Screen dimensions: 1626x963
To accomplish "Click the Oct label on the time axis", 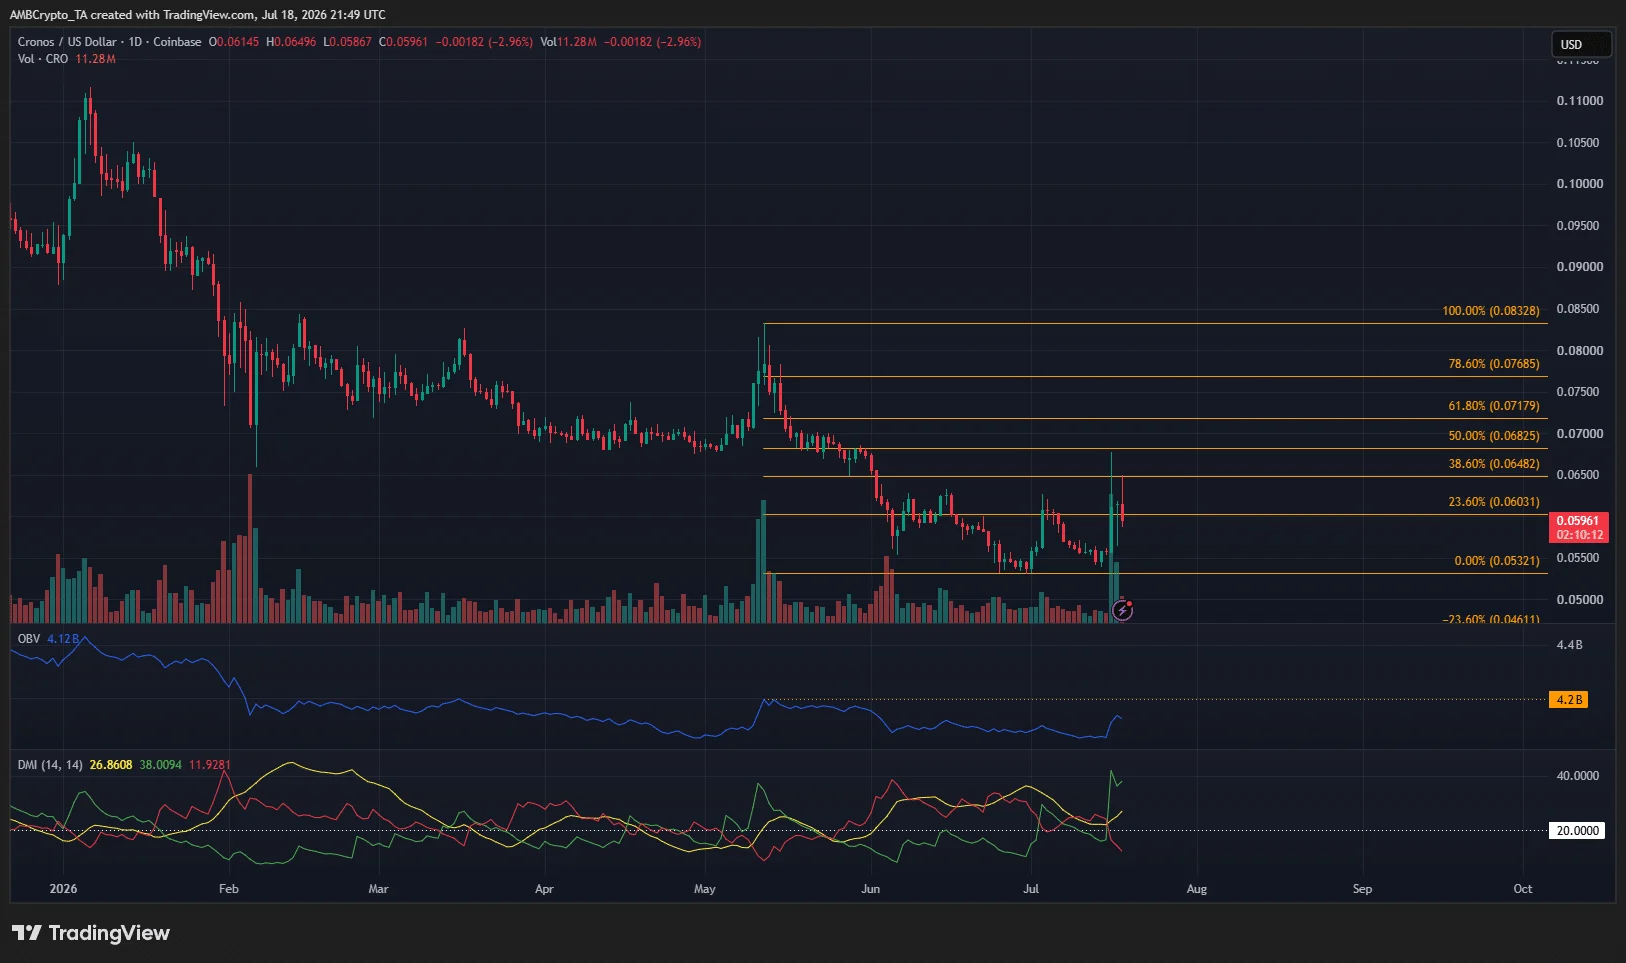I will 1523,889.
